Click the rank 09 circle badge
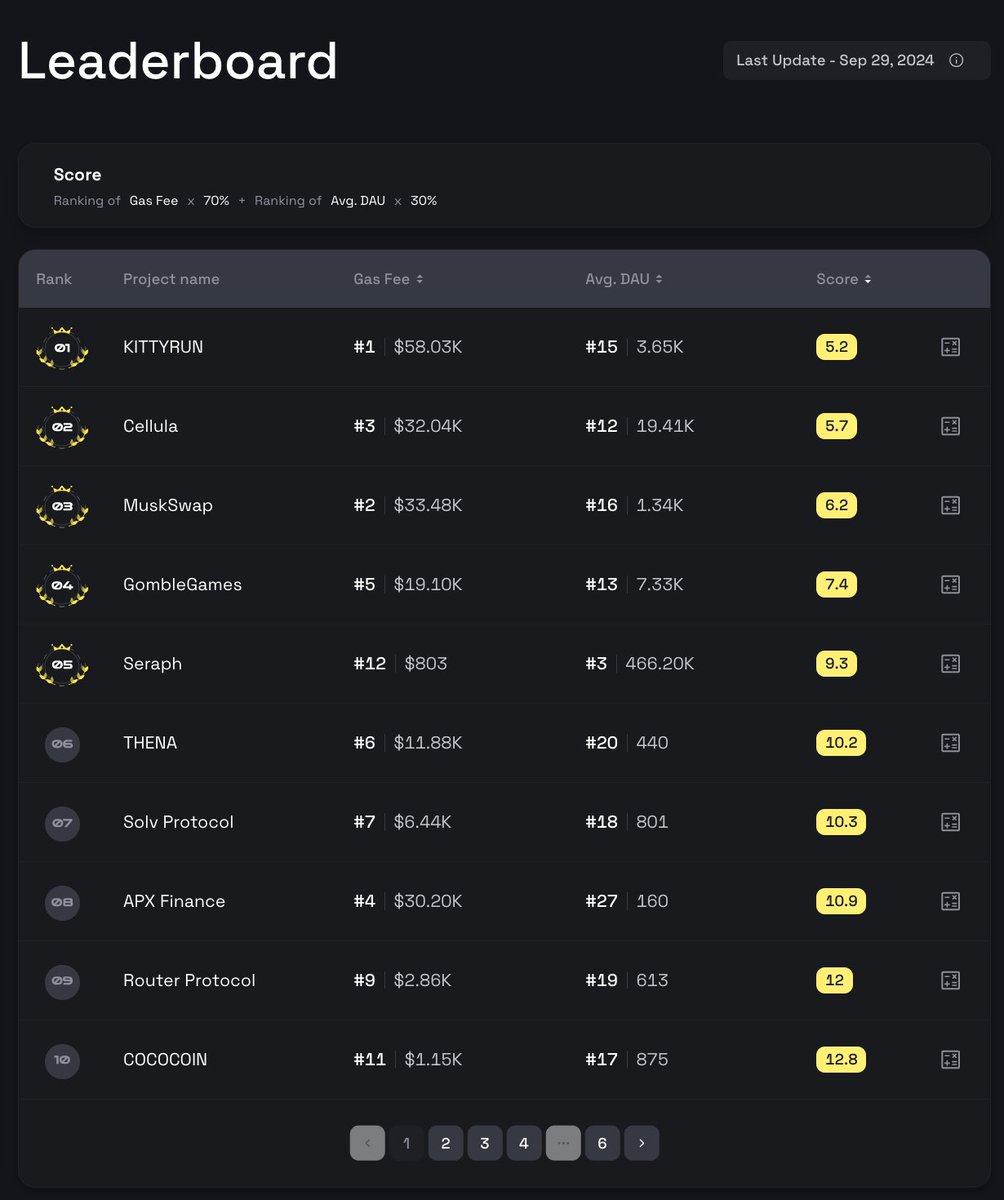The image size is (1004, 1200). [x=62, y=980]
